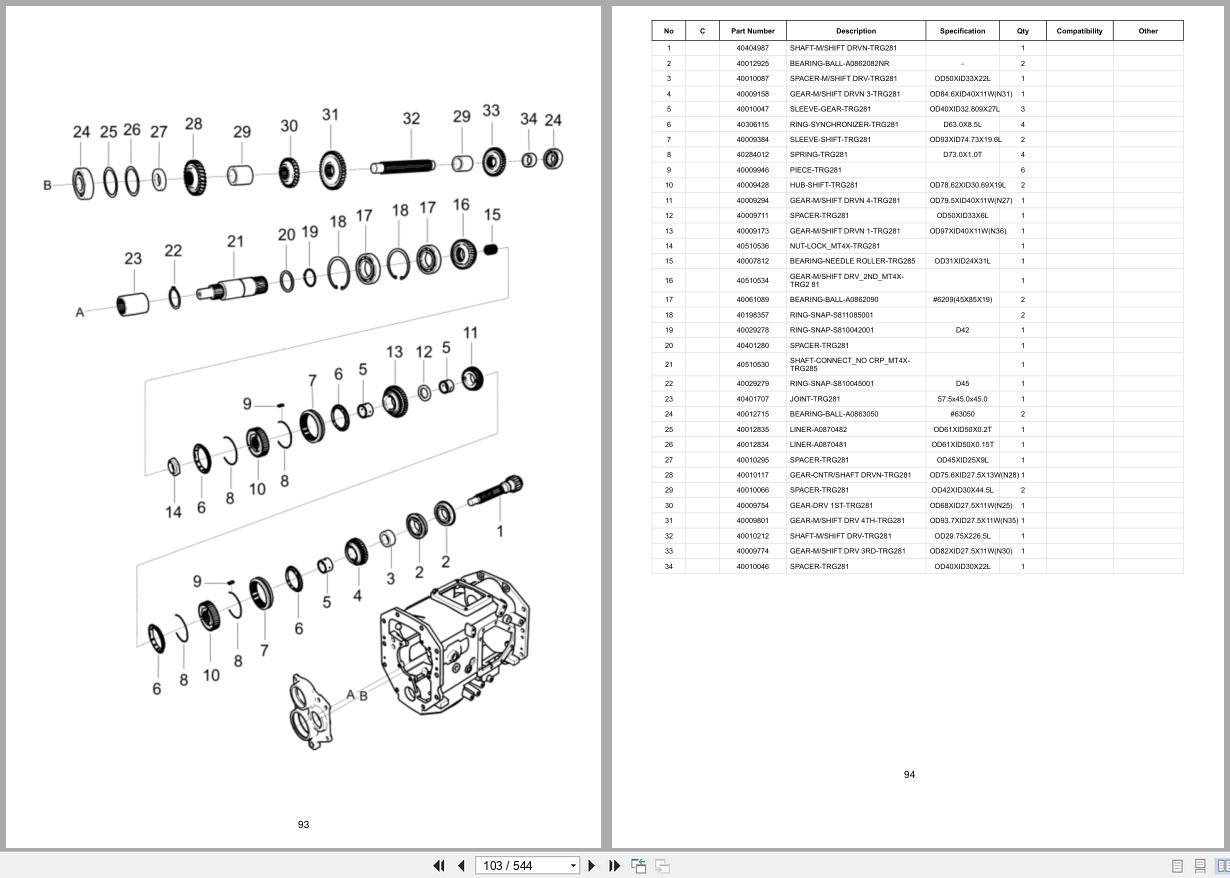Click specification #6209(45X85X19)
Image resolution: width=1230 pixels, height=878 pixels.
tap(962, 300)
